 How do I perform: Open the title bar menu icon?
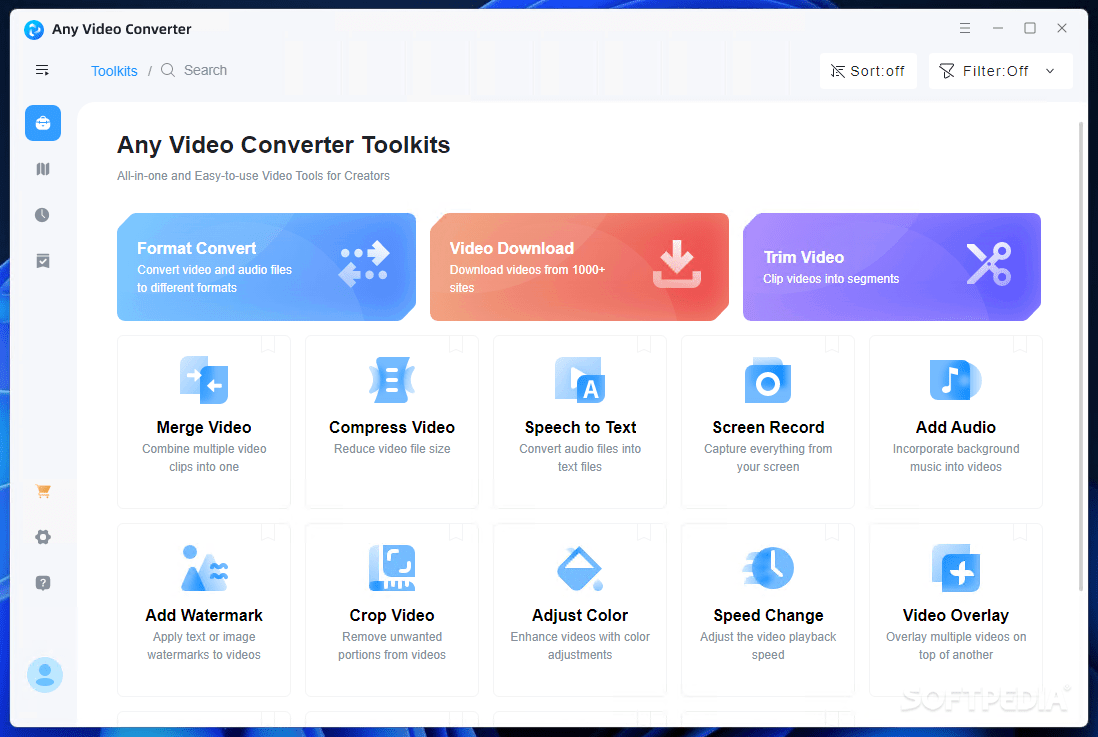[x=965, y=28]
